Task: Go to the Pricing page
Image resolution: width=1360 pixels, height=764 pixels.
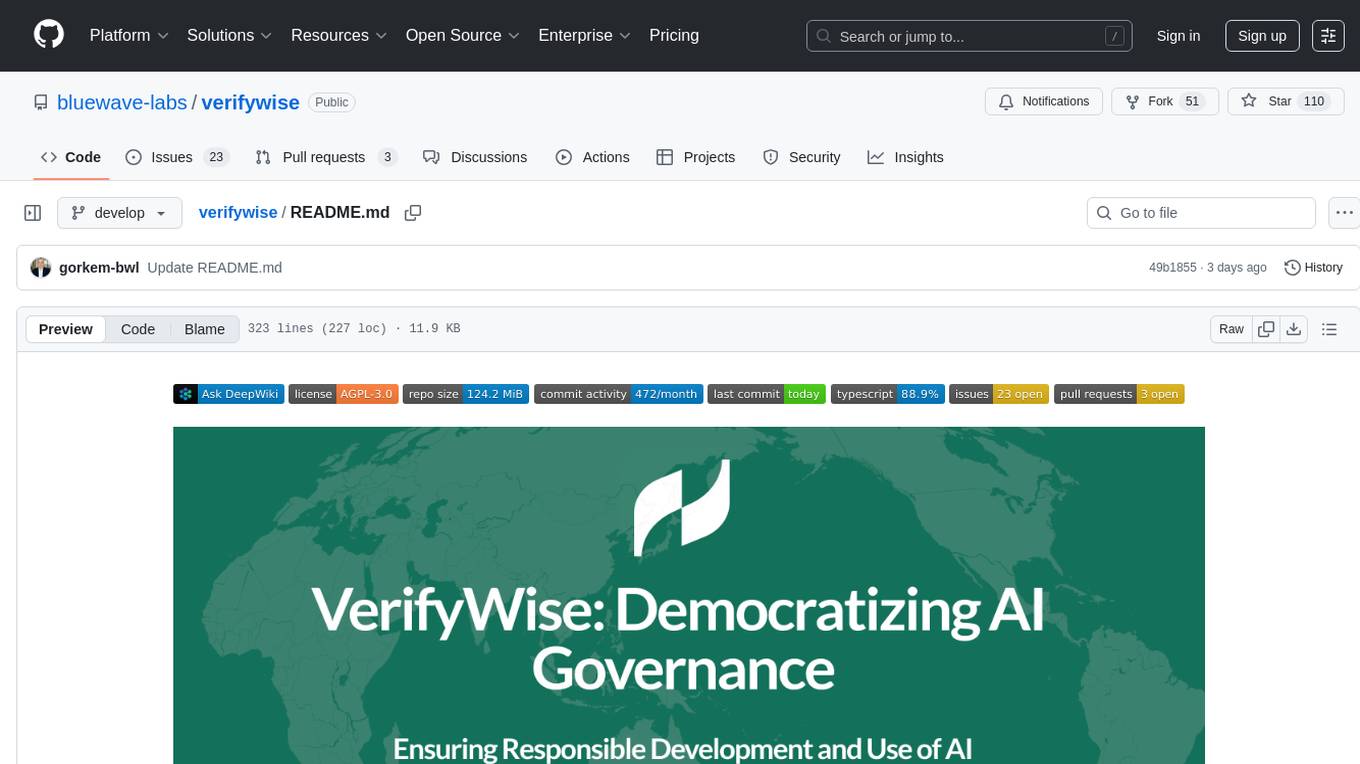Action: point(674,35)
